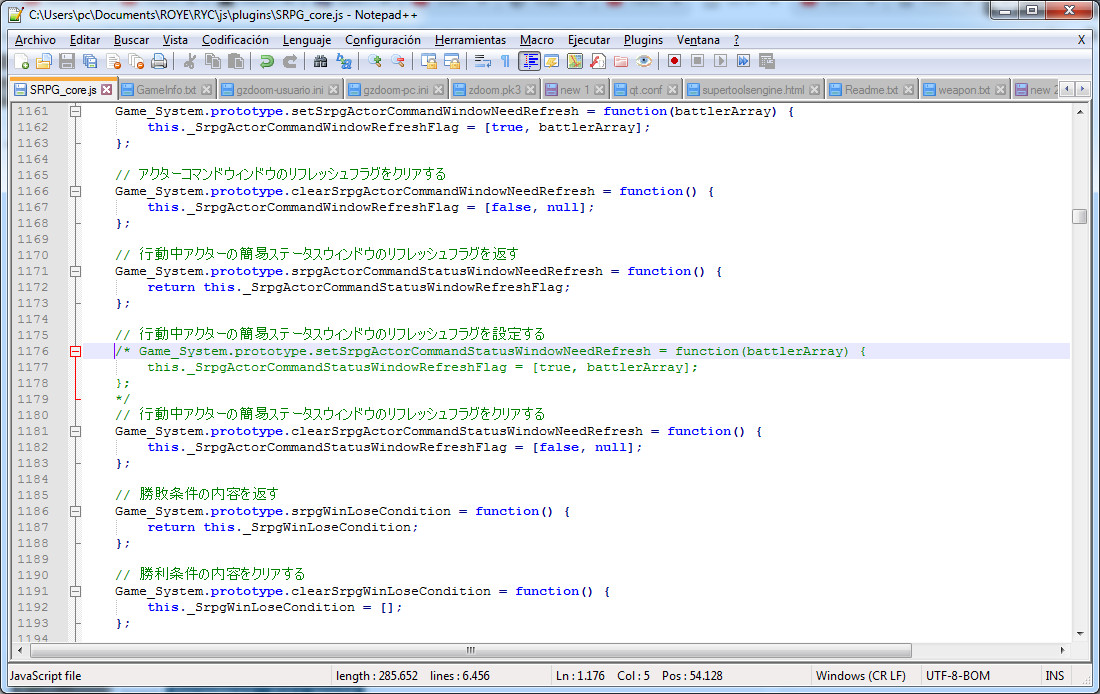
Task: Create a new file with toolbar icon
Action: pos(21,62)
